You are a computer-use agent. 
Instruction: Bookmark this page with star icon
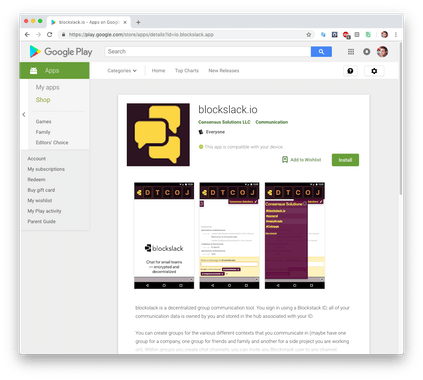[309, 34]
